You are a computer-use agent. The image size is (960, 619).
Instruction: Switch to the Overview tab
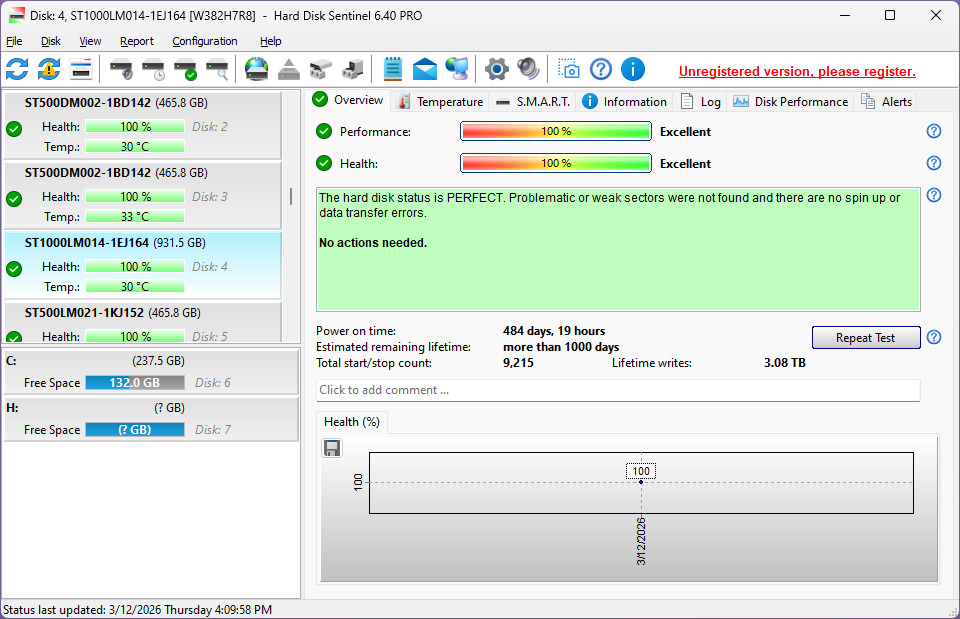[348, 100]
